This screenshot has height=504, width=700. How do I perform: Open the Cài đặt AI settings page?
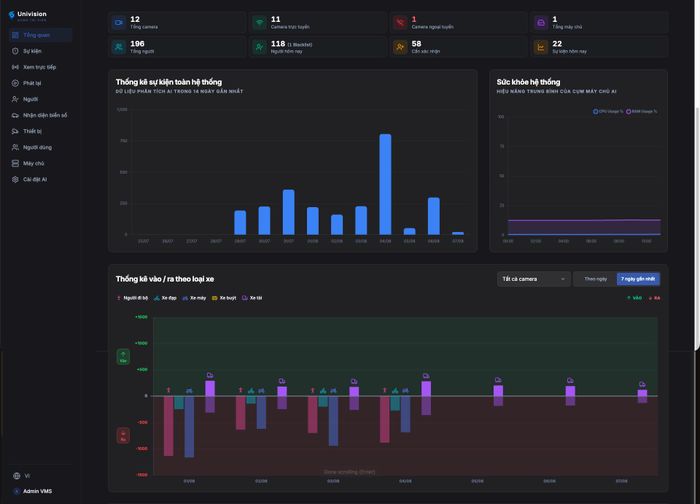[40, 179]
